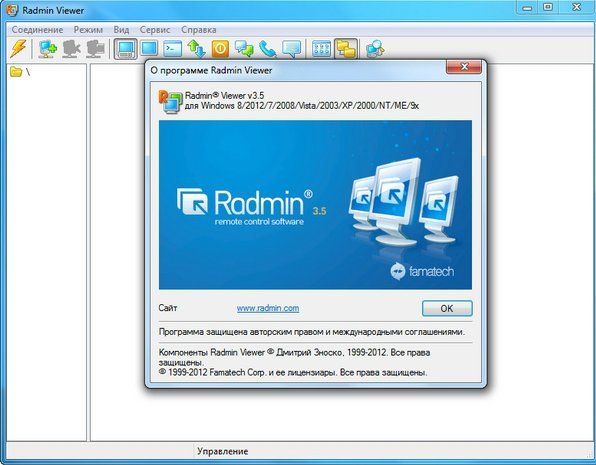This screenshot has width=596, height=465.
Task: Click OK in the About dialog
Action: pyautogui.click(x=447, y=308)
